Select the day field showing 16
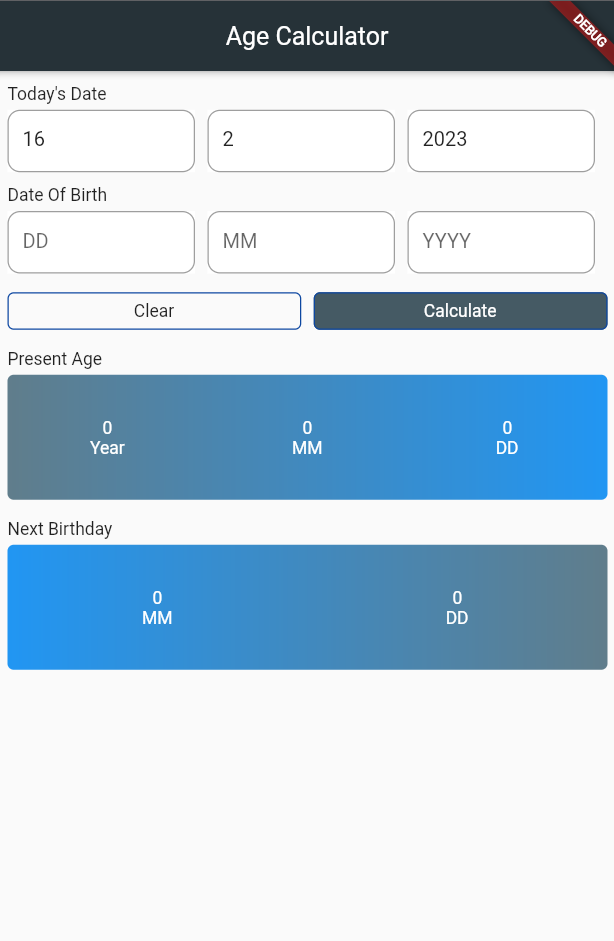The width and height of the screenshot is (614, 941). (100, 141)
